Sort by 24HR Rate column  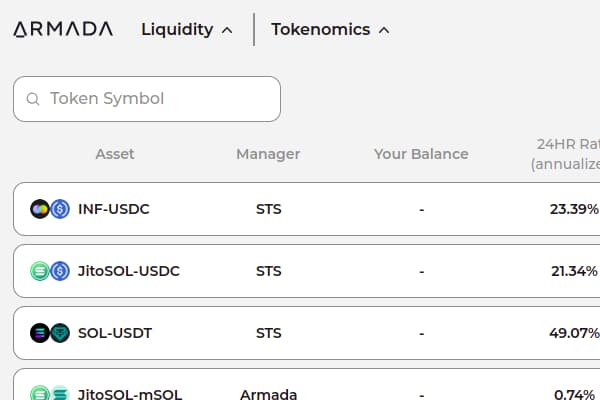click(566, 153)
